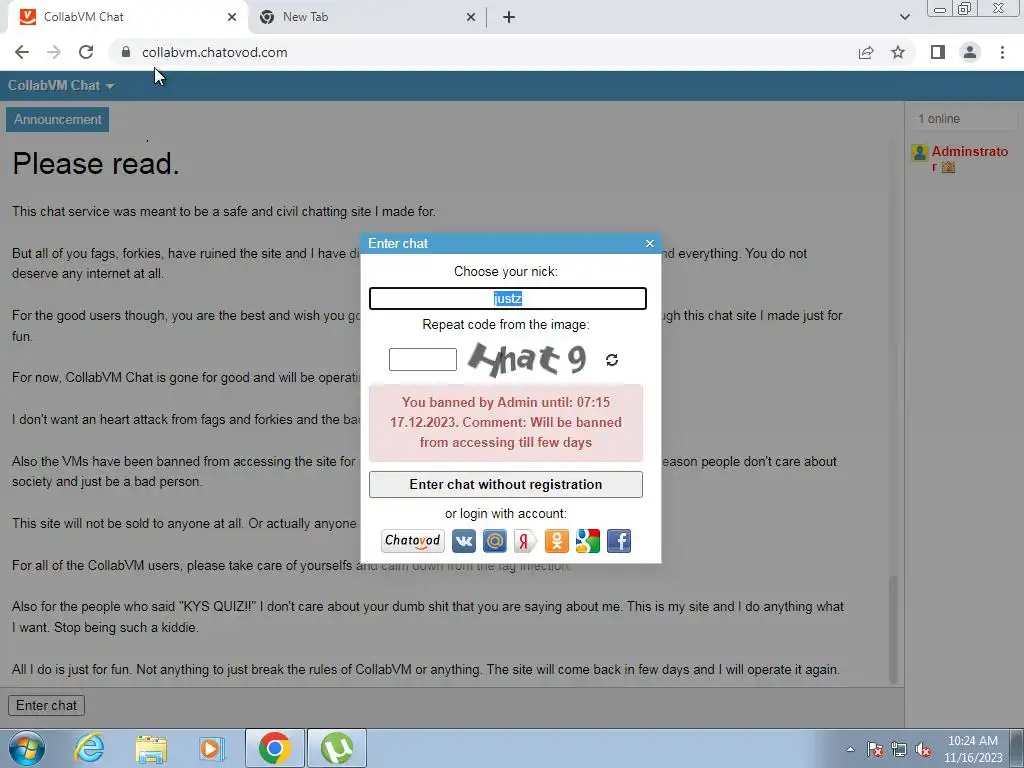Click the taskbar clock showing 10:24 AM
1024x768 pixels.
(972, 749)
